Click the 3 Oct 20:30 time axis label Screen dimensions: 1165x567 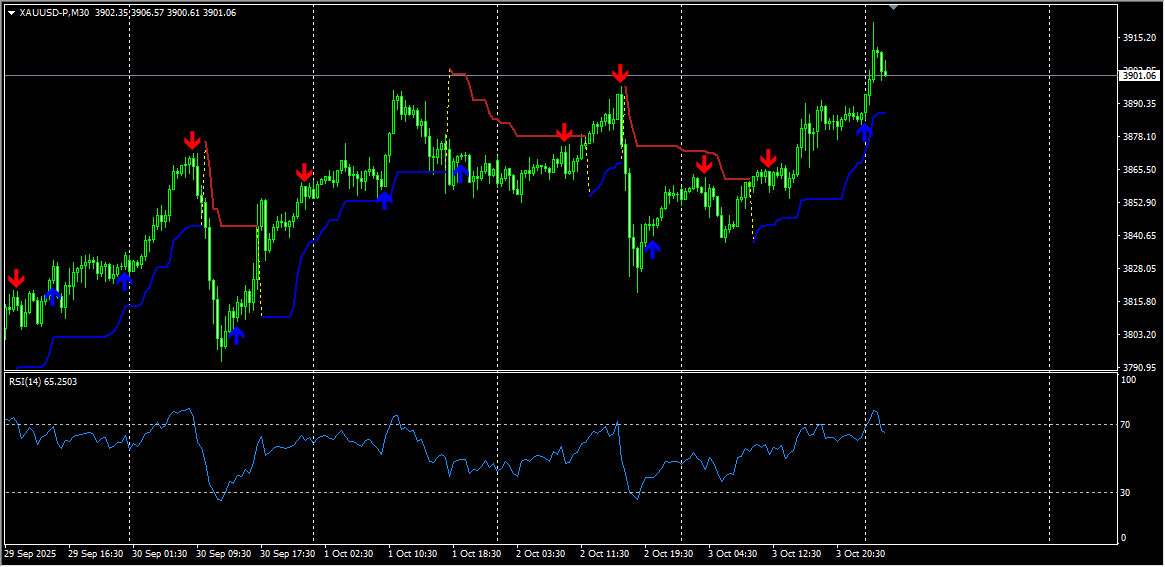tap(860, 553)
